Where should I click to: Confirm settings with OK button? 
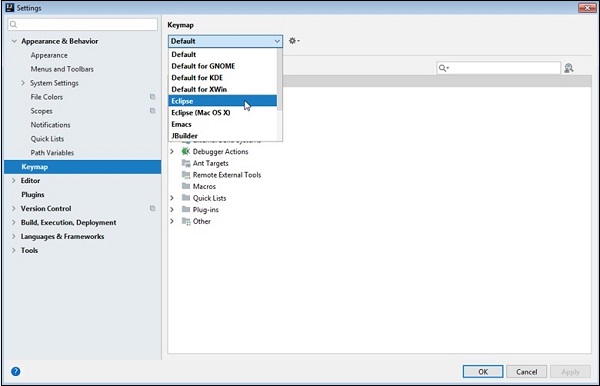pos(483,371)
